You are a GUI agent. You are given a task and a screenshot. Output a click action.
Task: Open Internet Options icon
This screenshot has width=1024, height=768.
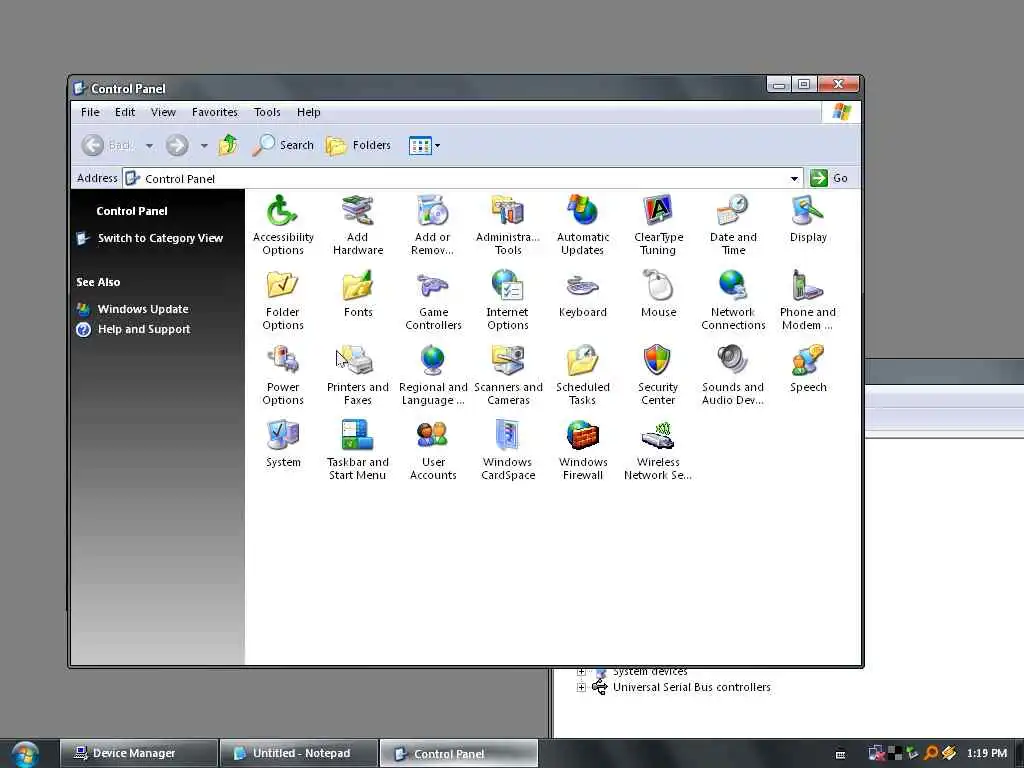pyautogui.click(x=507, y=300)
